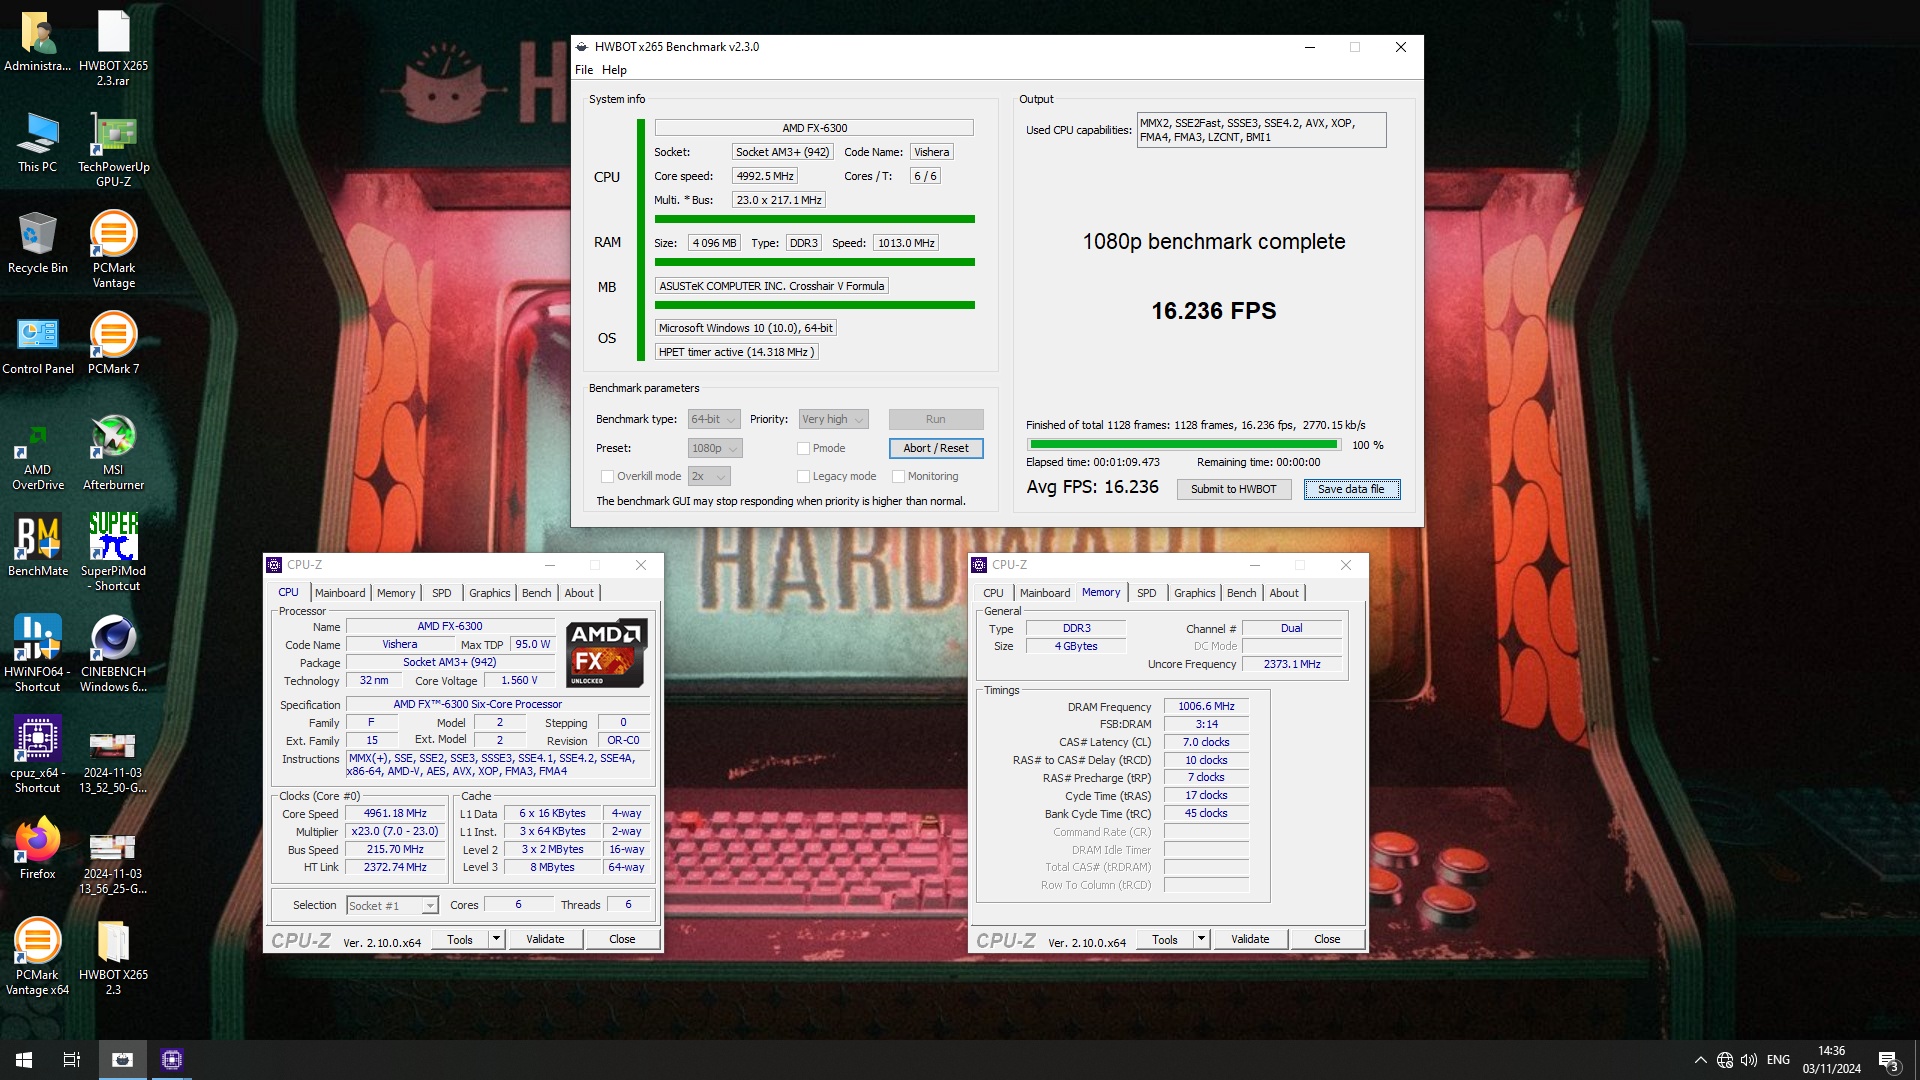This screenshot has width=1920, height=1080.
Task: Switch to Mainboard tab in left CPU-Z
Action: point(340,593)
